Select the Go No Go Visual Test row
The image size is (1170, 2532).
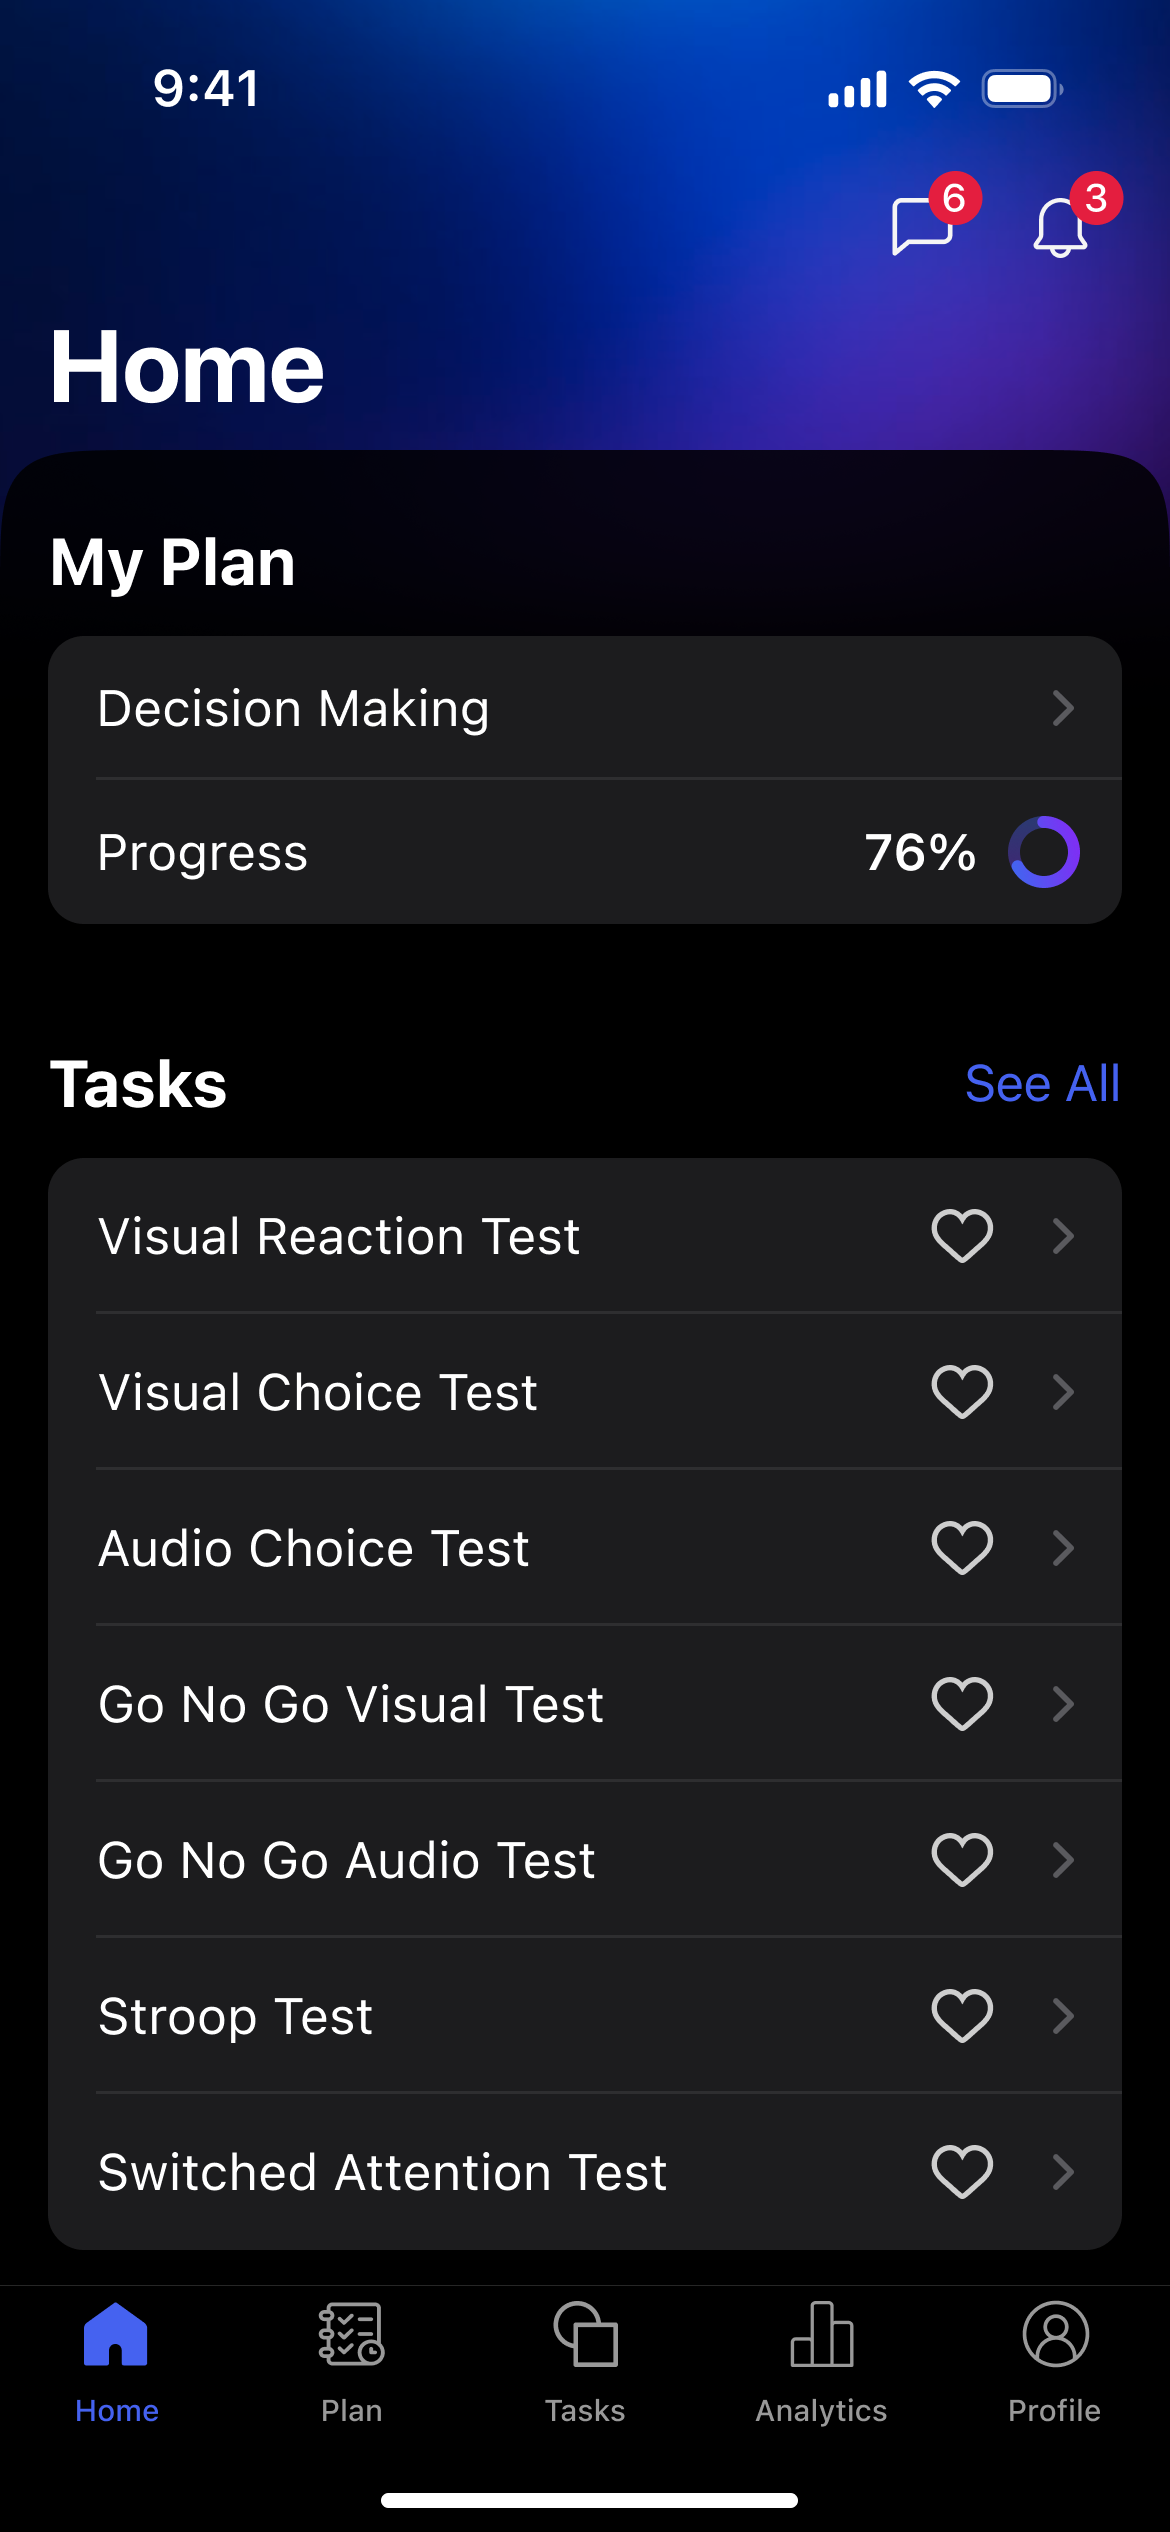pos(351,1704)
